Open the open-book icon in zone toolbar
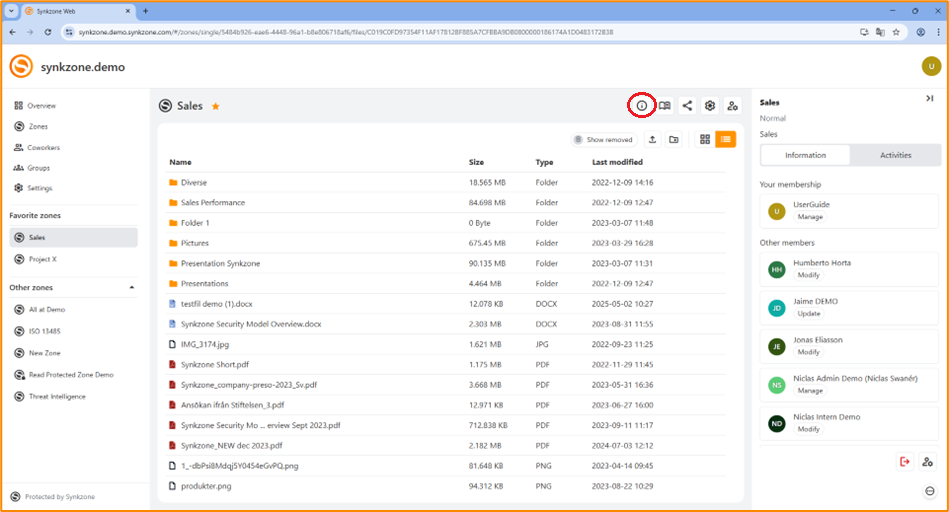949x512 pixels. pos(665,106)
